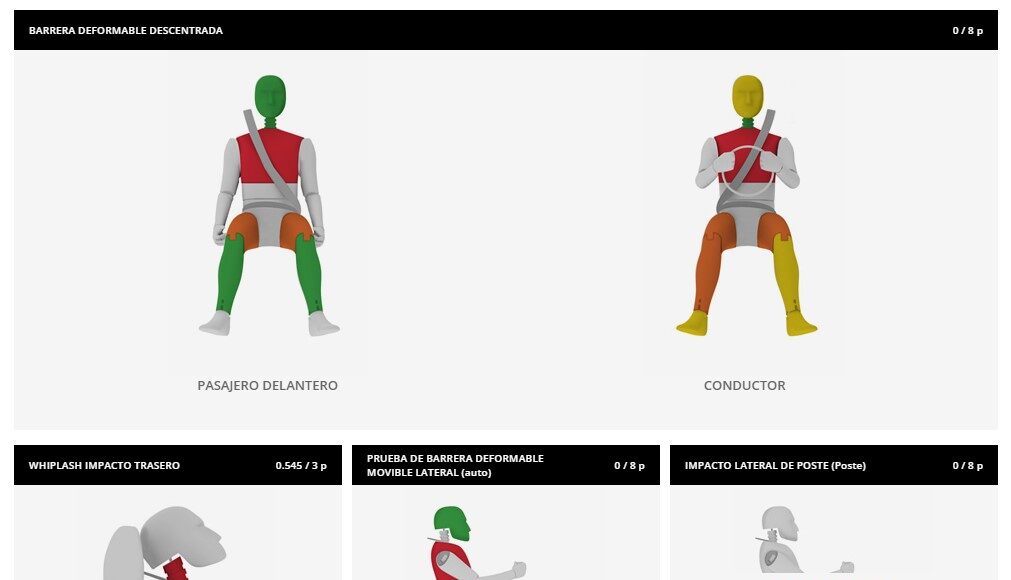Click the driver dummy's yellow head
Screen dimensions: 1011x580
pyautogui.click(x=748, y=96)
